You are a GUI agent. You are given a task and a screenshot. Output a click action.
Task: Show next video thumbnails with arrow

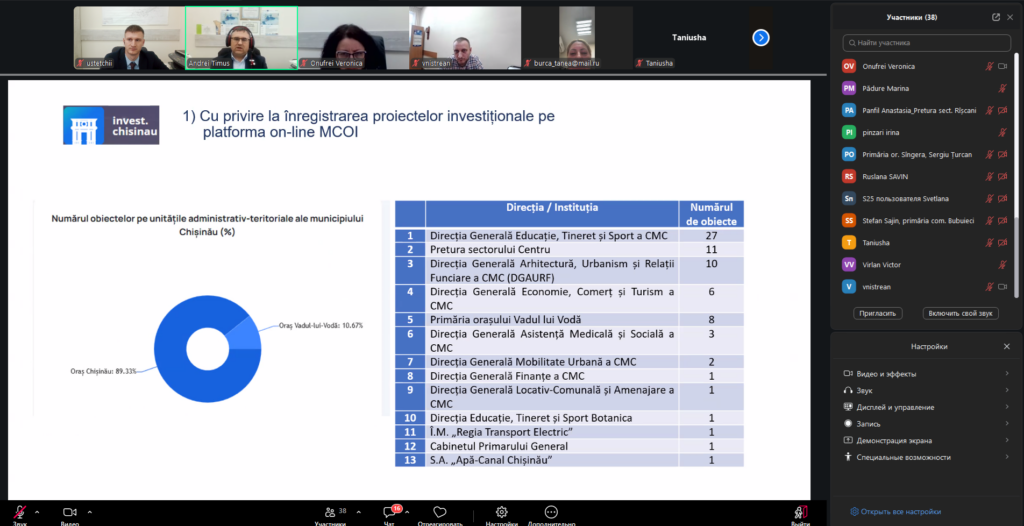pos(761,37)
